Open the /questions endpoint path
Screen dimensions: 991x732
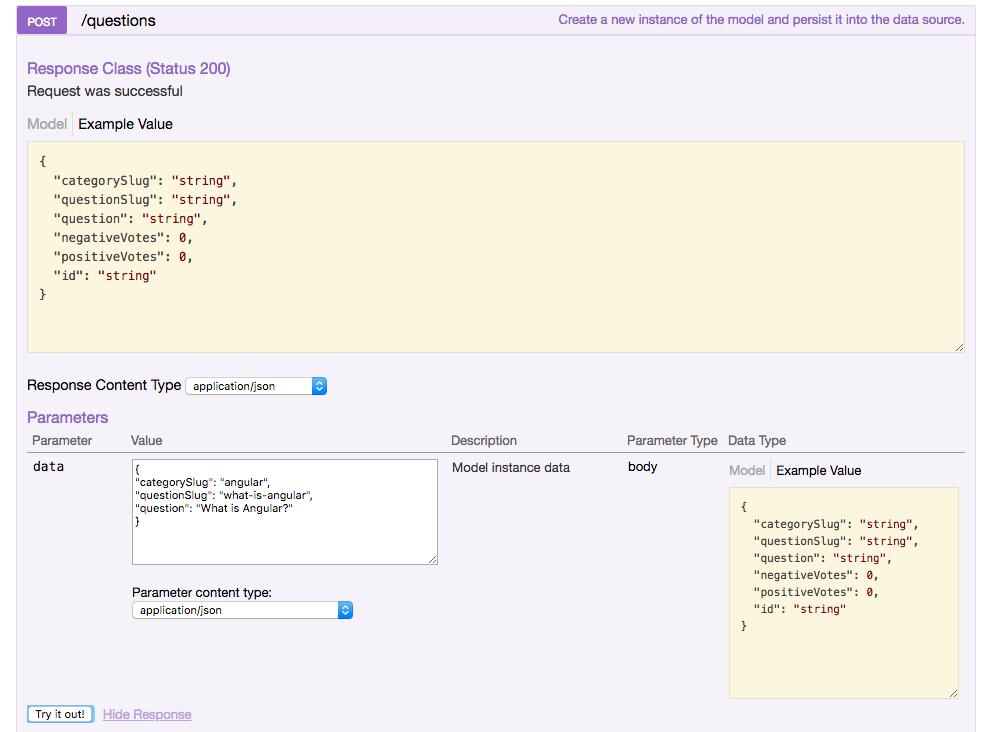coord(118,21)
